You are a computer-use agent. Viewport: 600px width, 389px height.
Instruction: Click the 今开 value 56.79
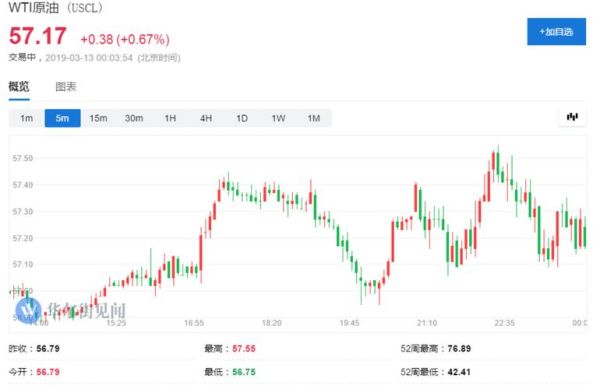coord(48,372)
